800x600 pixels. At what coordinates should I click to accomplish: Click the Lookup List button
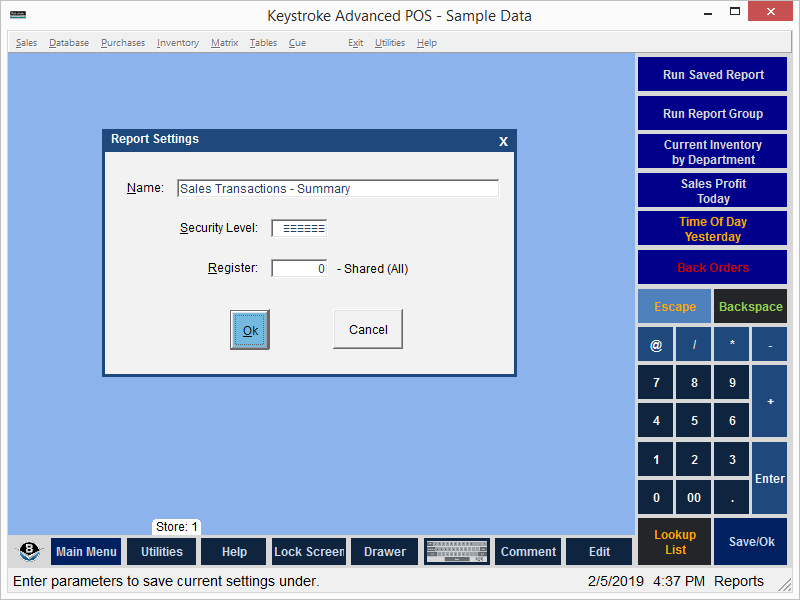pos(675,542)
